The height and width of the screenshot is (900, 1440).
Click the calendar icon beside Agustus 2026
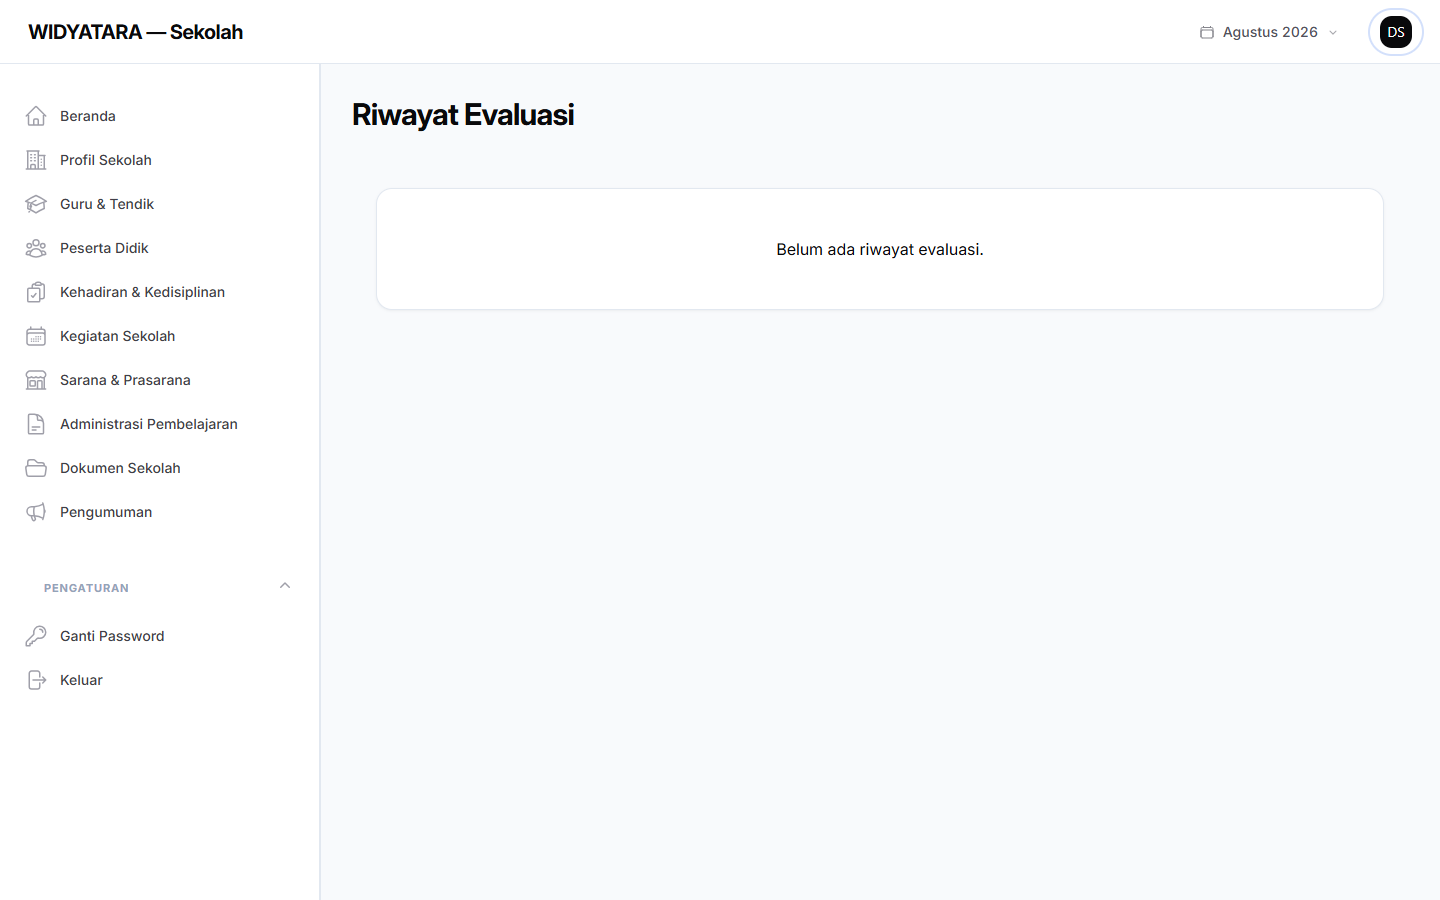1207,32
